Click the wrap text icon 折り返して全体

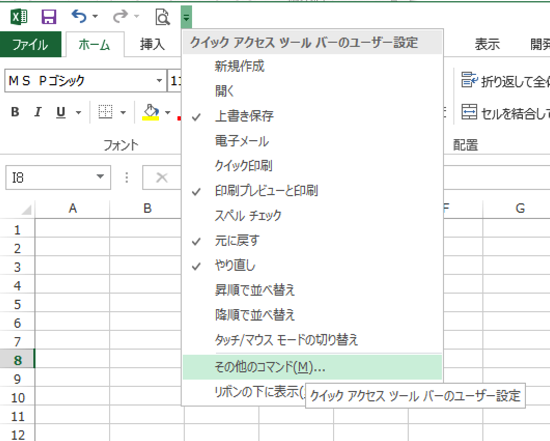tap(469, 80)
